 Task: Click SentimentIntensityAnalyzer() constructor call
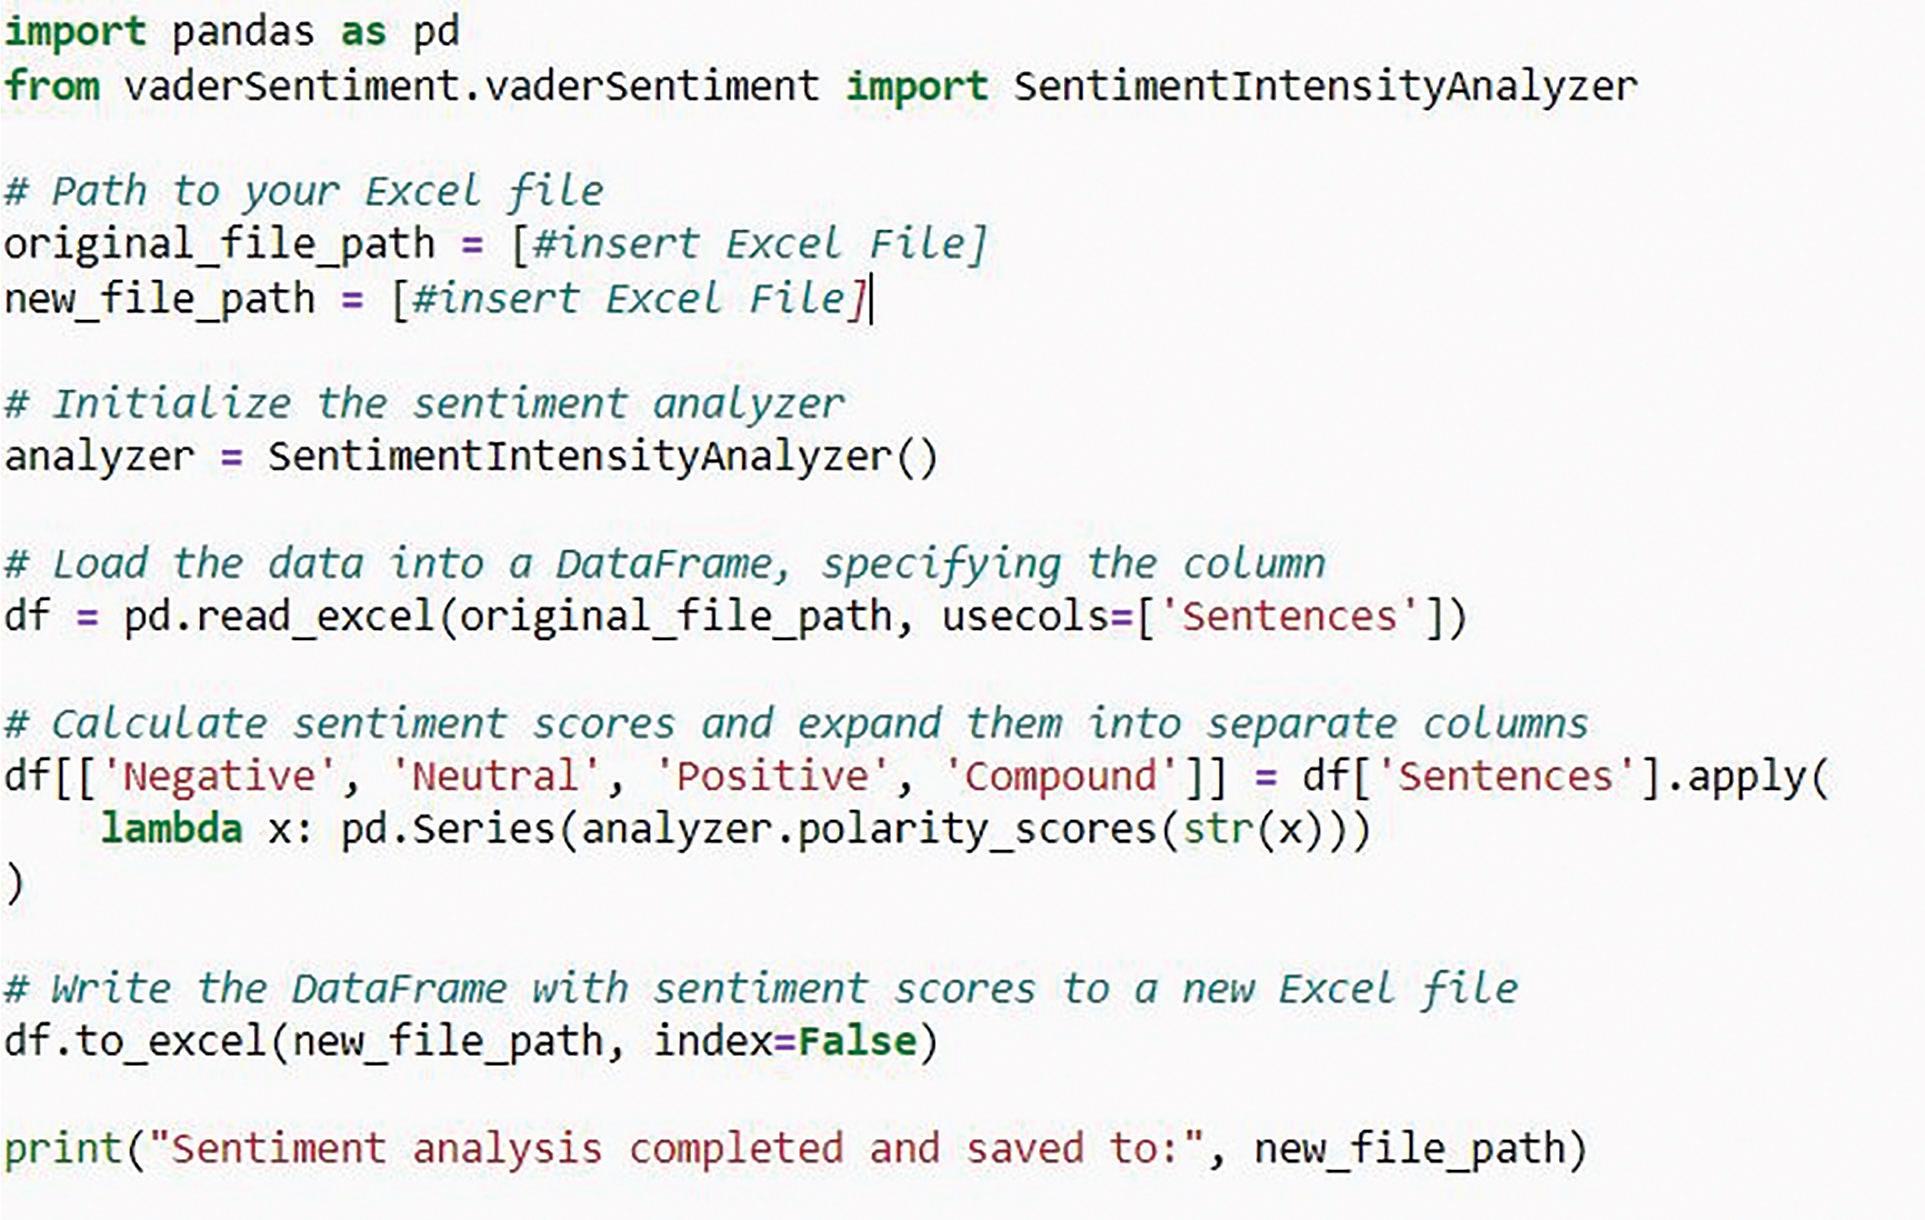coord(602,458)
